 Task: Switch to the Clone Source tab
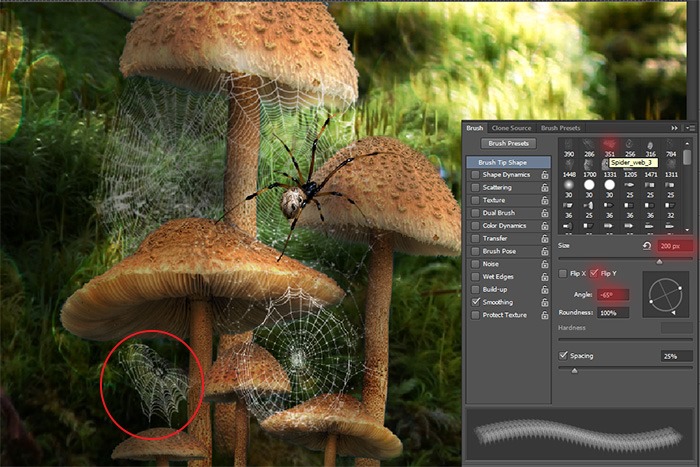tap(511, 128)
